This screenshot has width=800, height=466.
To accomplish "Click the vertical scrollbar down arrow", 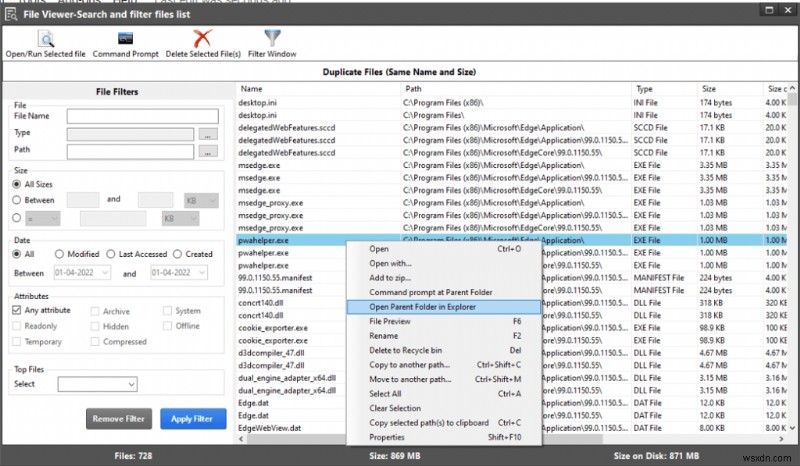I will coord(792,428).
